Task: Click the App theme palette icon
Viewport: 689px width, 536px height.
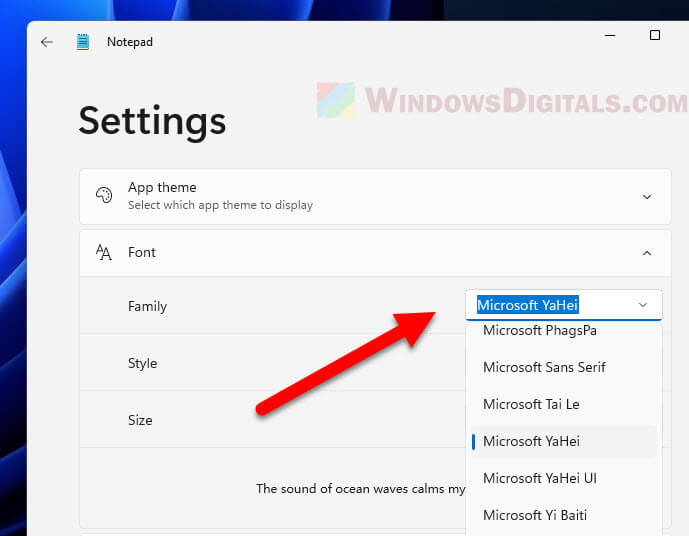Action: (x=104, y=195)
